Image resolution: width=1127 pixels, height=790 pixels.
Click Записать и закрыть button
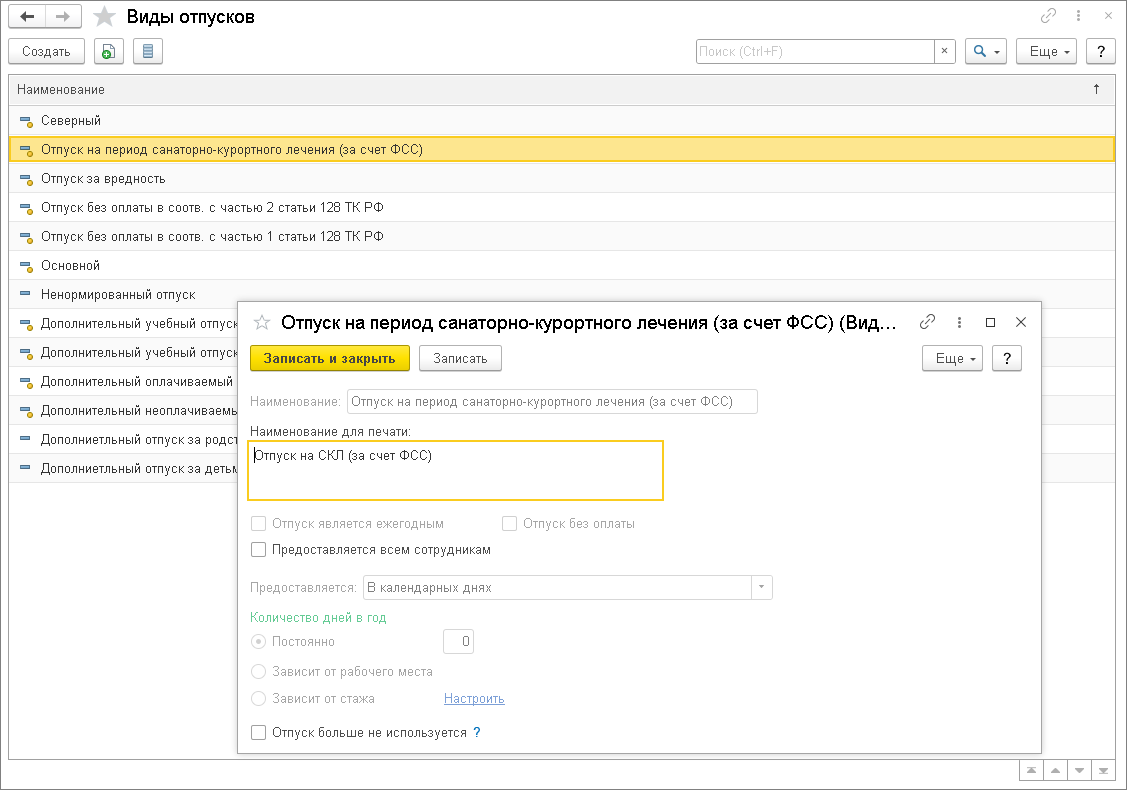coord(330,358)
